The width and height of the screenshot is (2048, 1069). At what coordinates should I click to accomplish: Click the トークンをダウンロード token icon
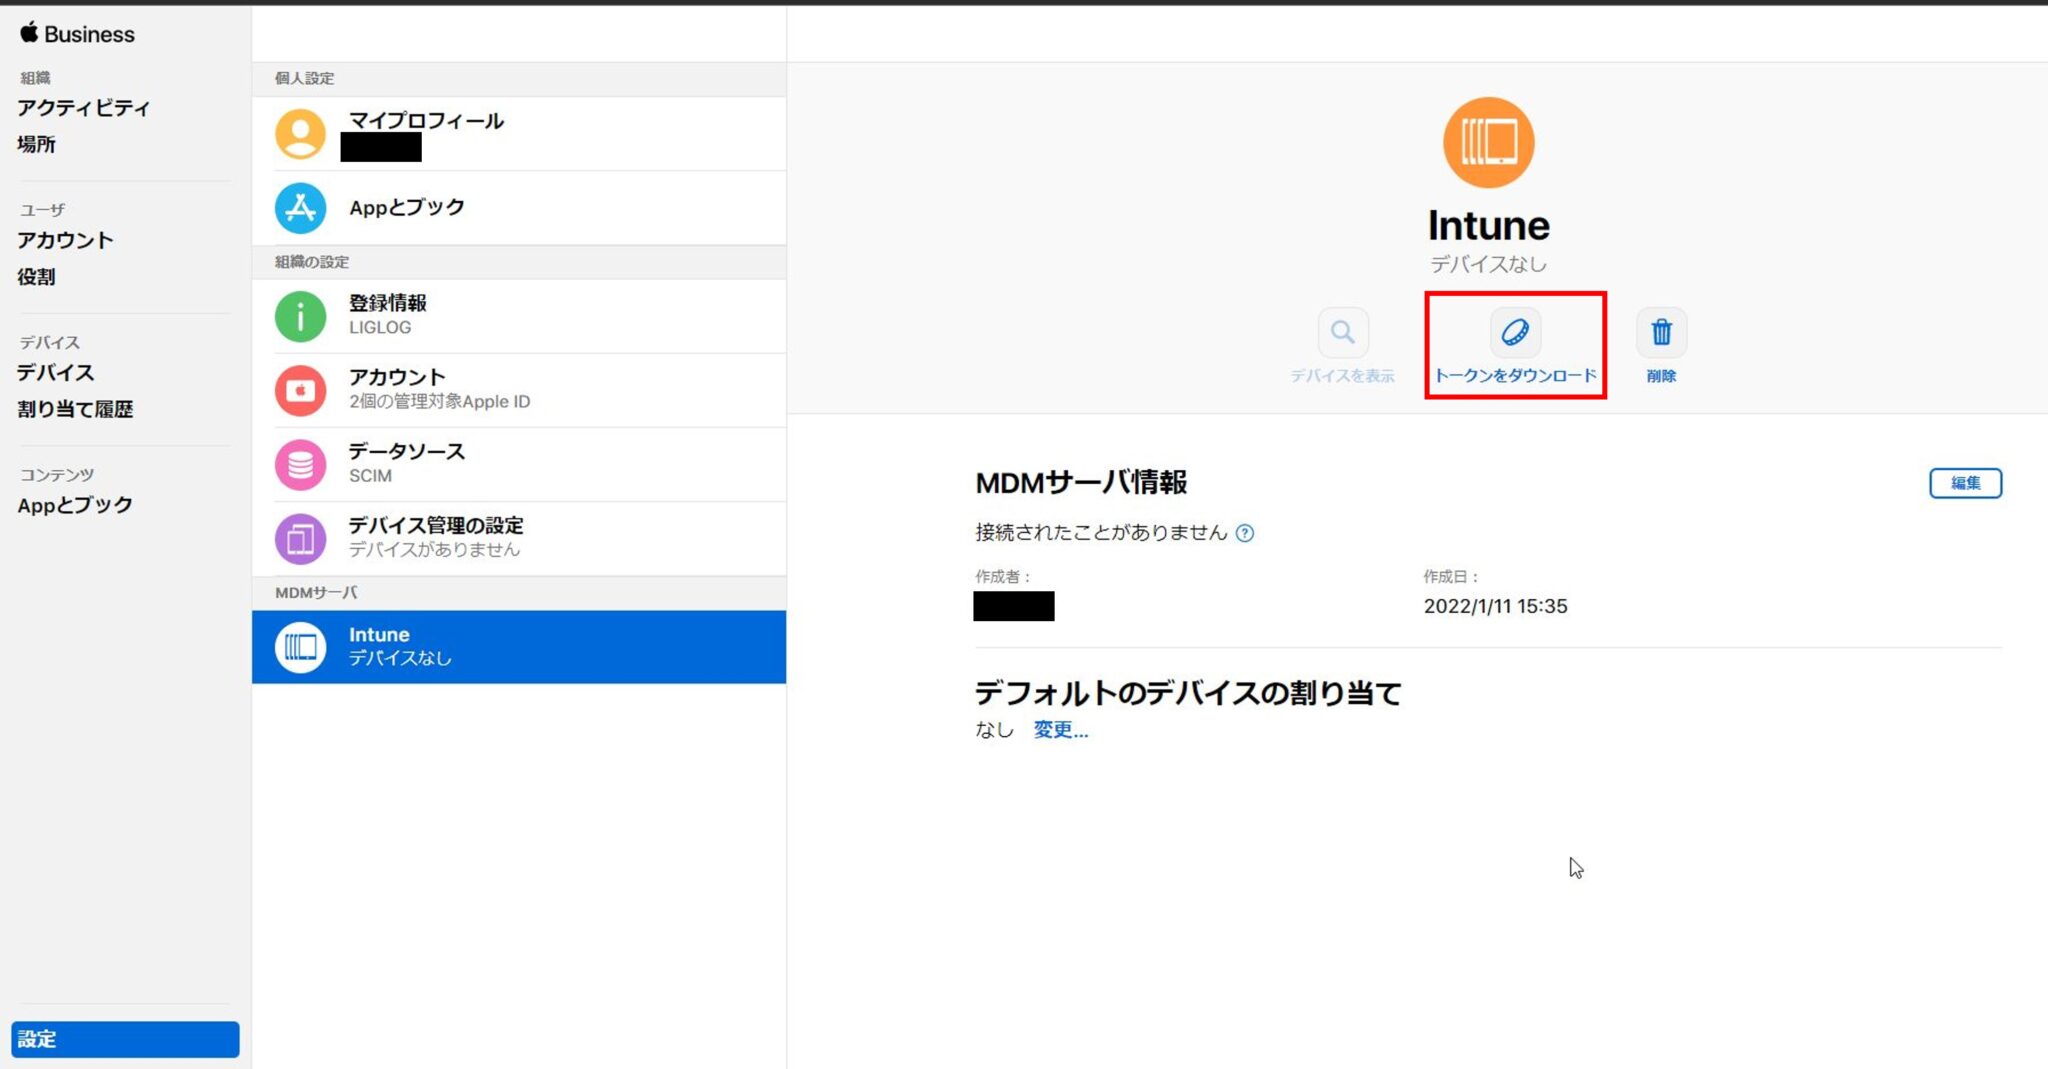[1515, 333]
